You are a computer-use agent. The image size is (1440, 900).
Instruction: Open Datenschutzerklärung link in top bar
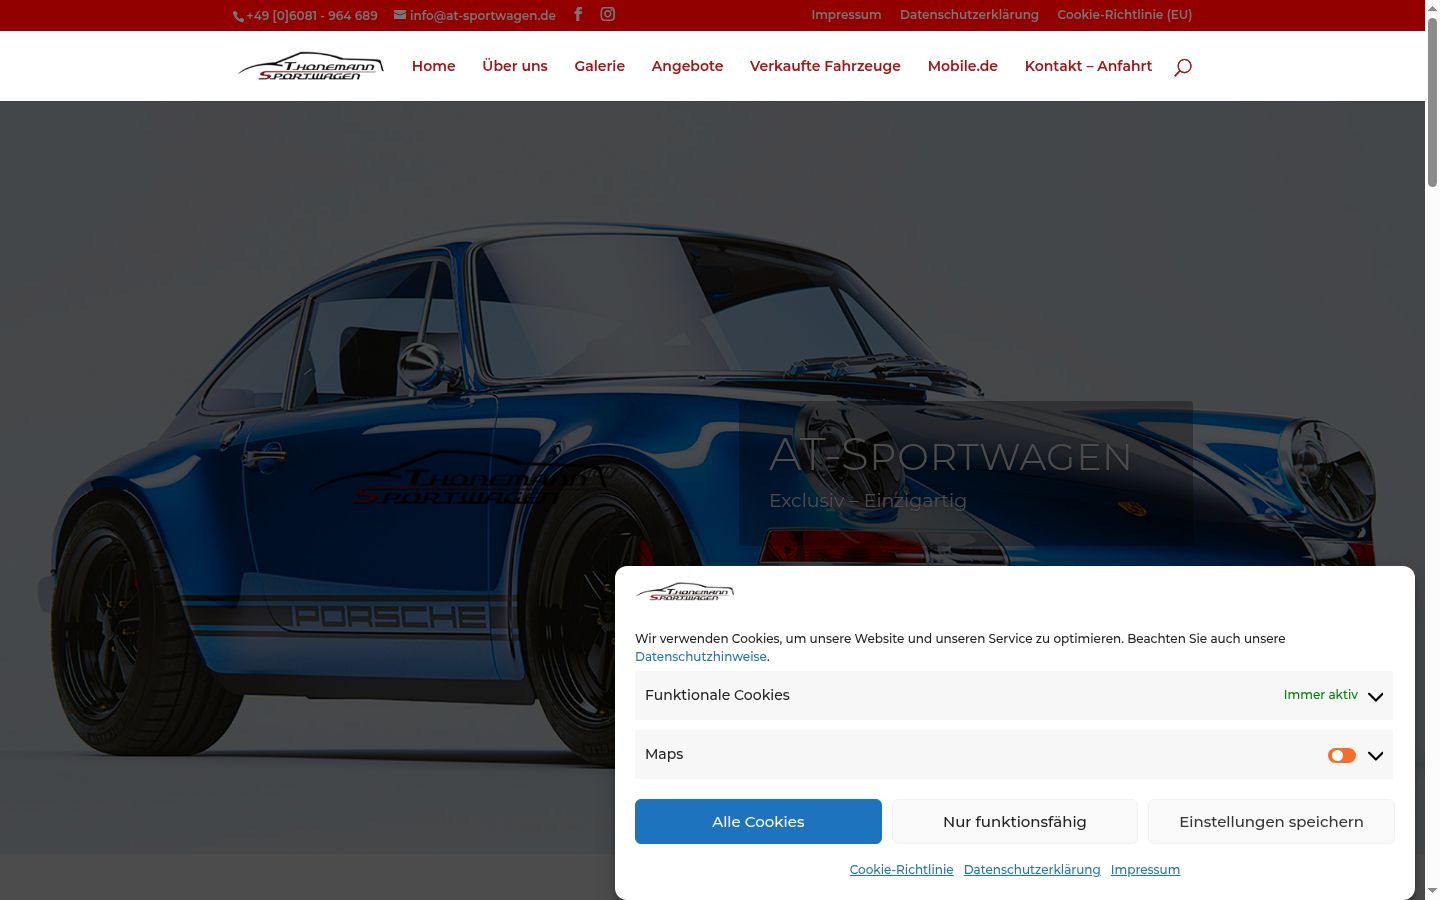coord(969,15)
